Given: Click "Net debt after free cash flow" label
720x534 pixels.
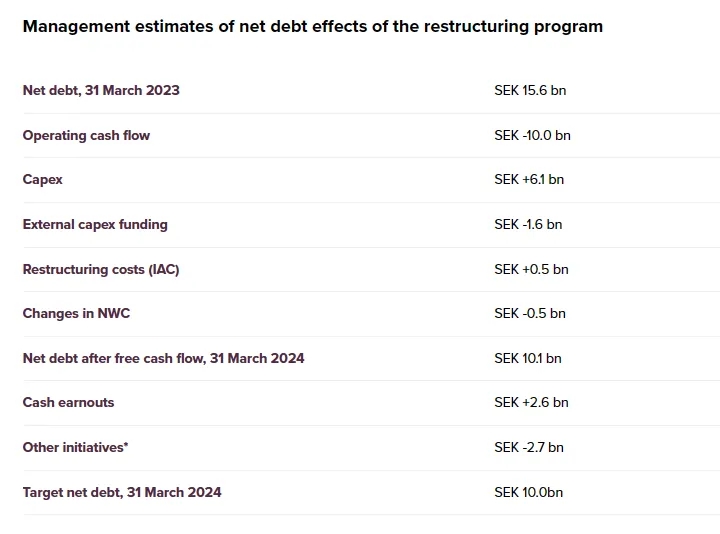Looking at the screenshot, I should pyautogui.click(x=163, y=358).
